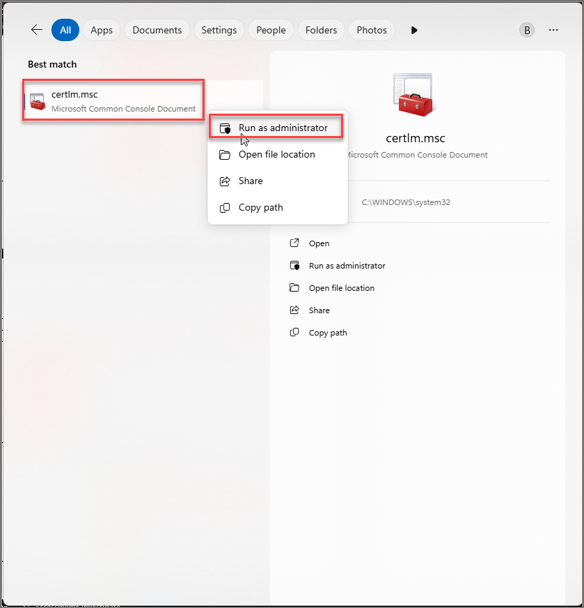The image size is (584, 608).
Task: Choose Open file location in context menu
Action: [x=277, y=154]
